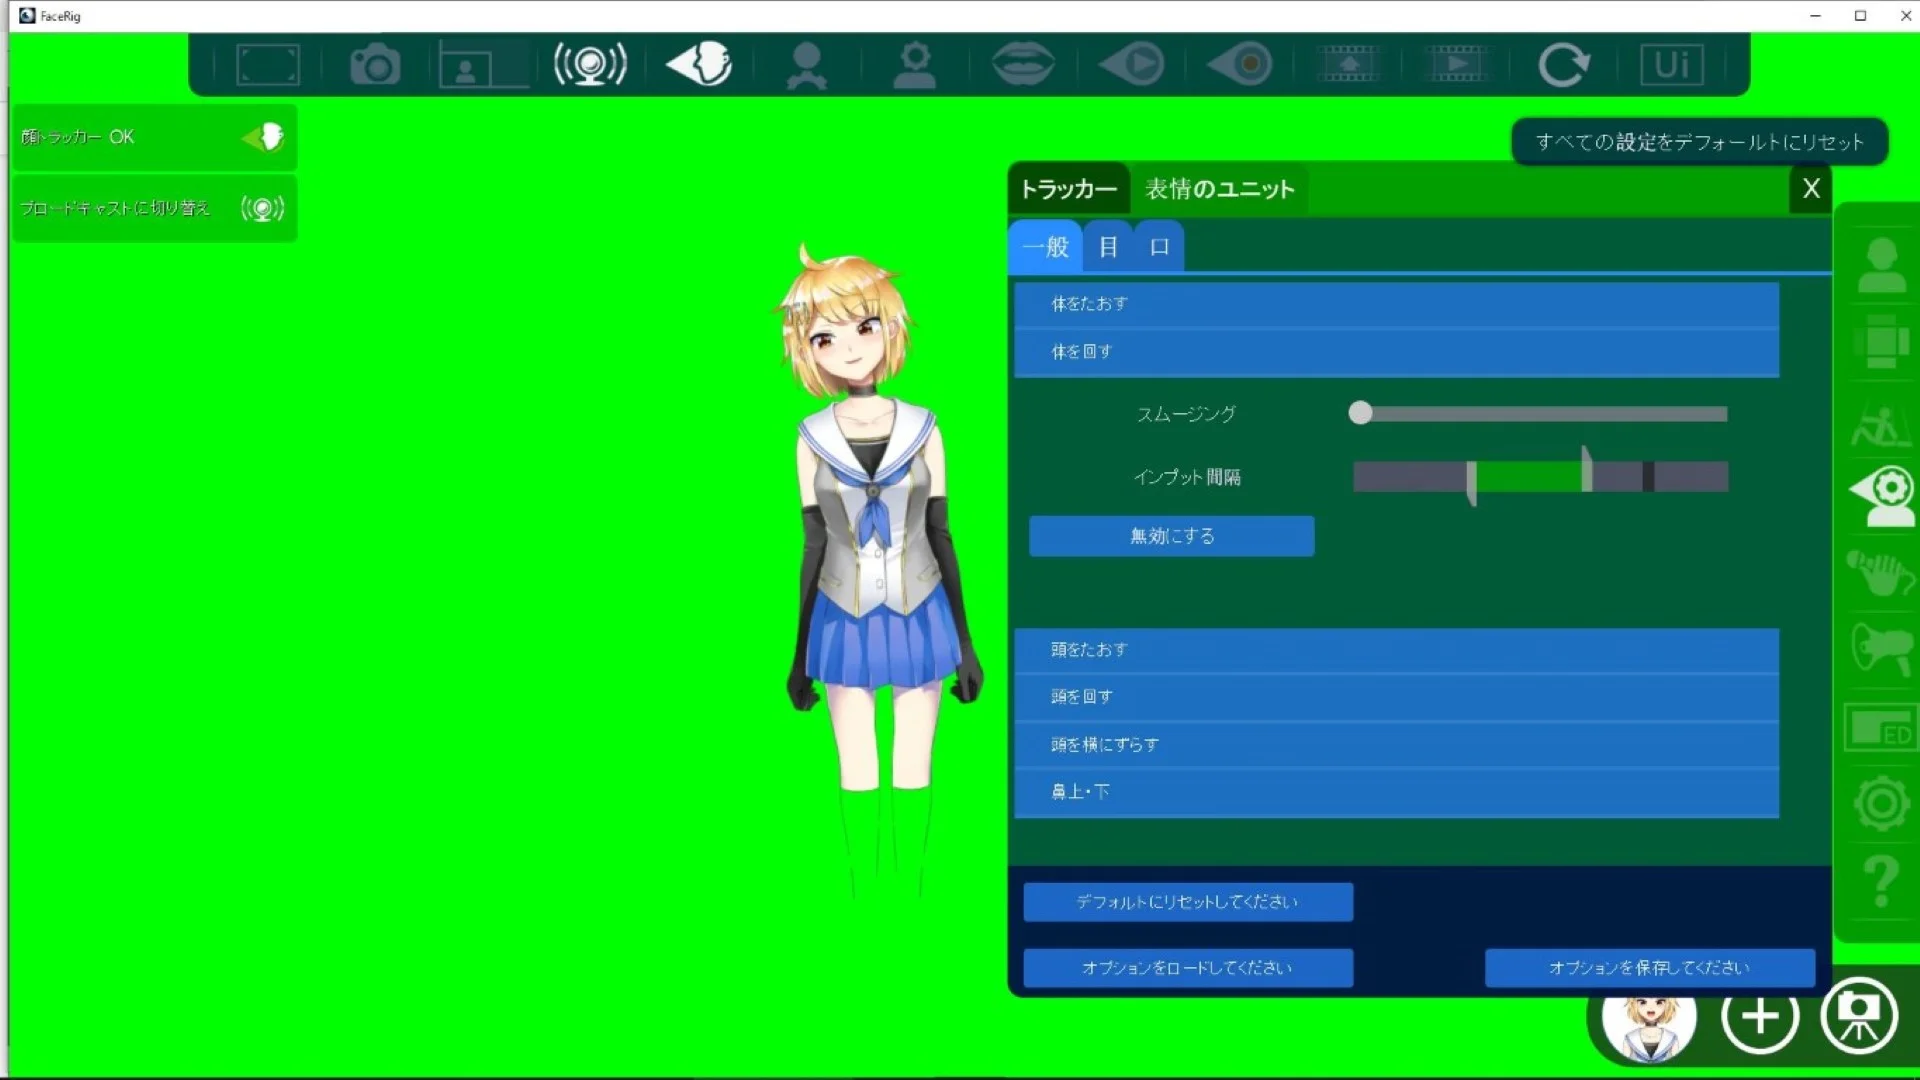Screen dimensions: 1920x1080
Task: Click 無効にする to disable tracking
Action: 1170,536
